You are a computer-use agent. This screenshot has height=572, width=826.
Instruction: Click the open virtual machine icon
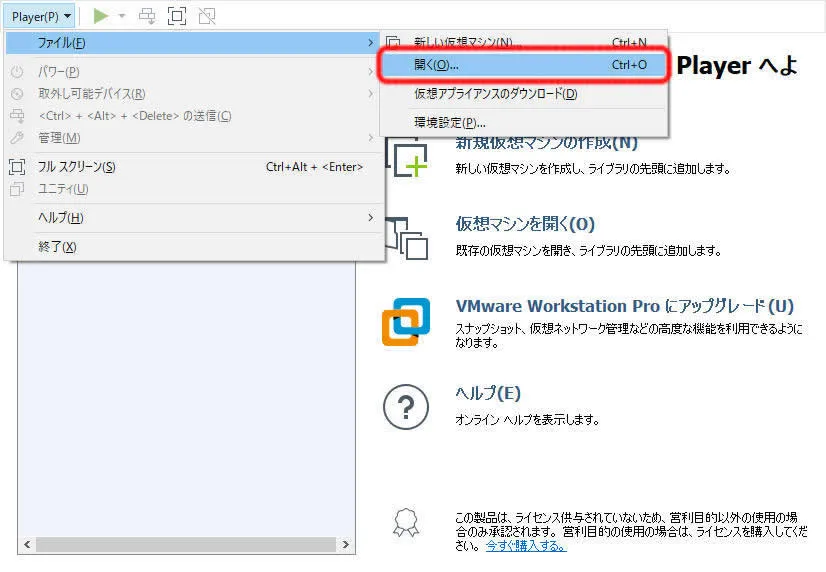(406, 238)
